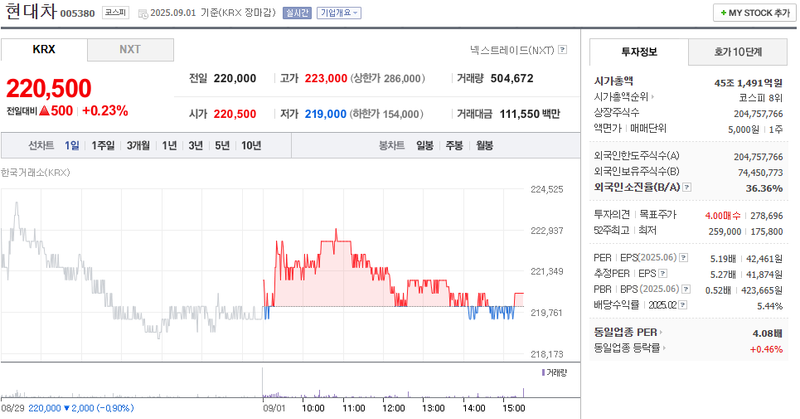Viewport: 800px width, 419px height.
Task: Click the 동일업종 등락률 value +0.46%
Action: (x=766, y=350)
